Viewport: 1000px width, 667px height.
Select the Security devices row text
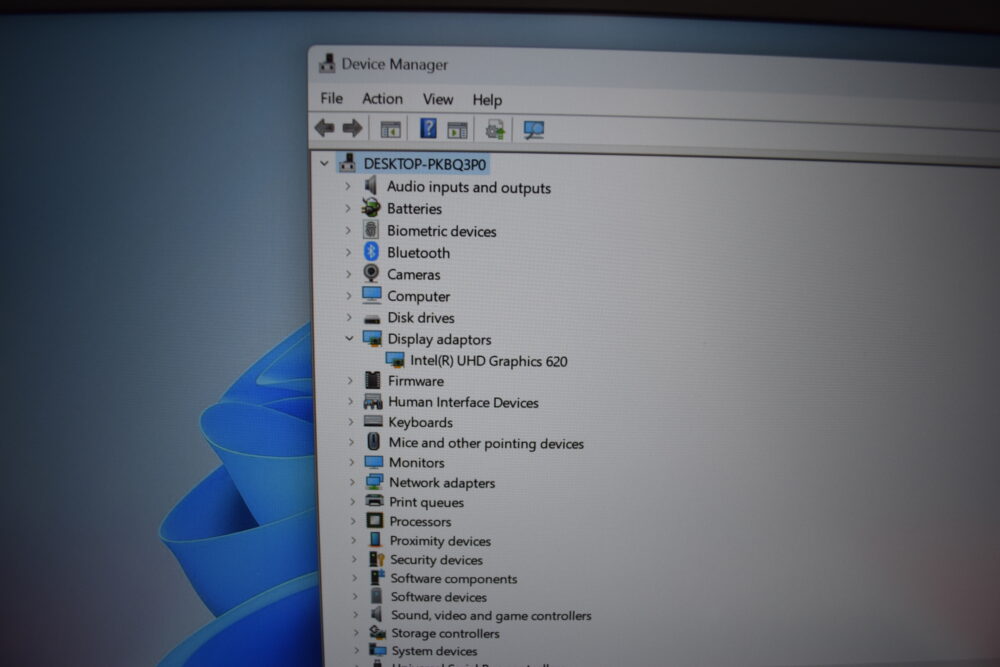click(x=436, y=560)
